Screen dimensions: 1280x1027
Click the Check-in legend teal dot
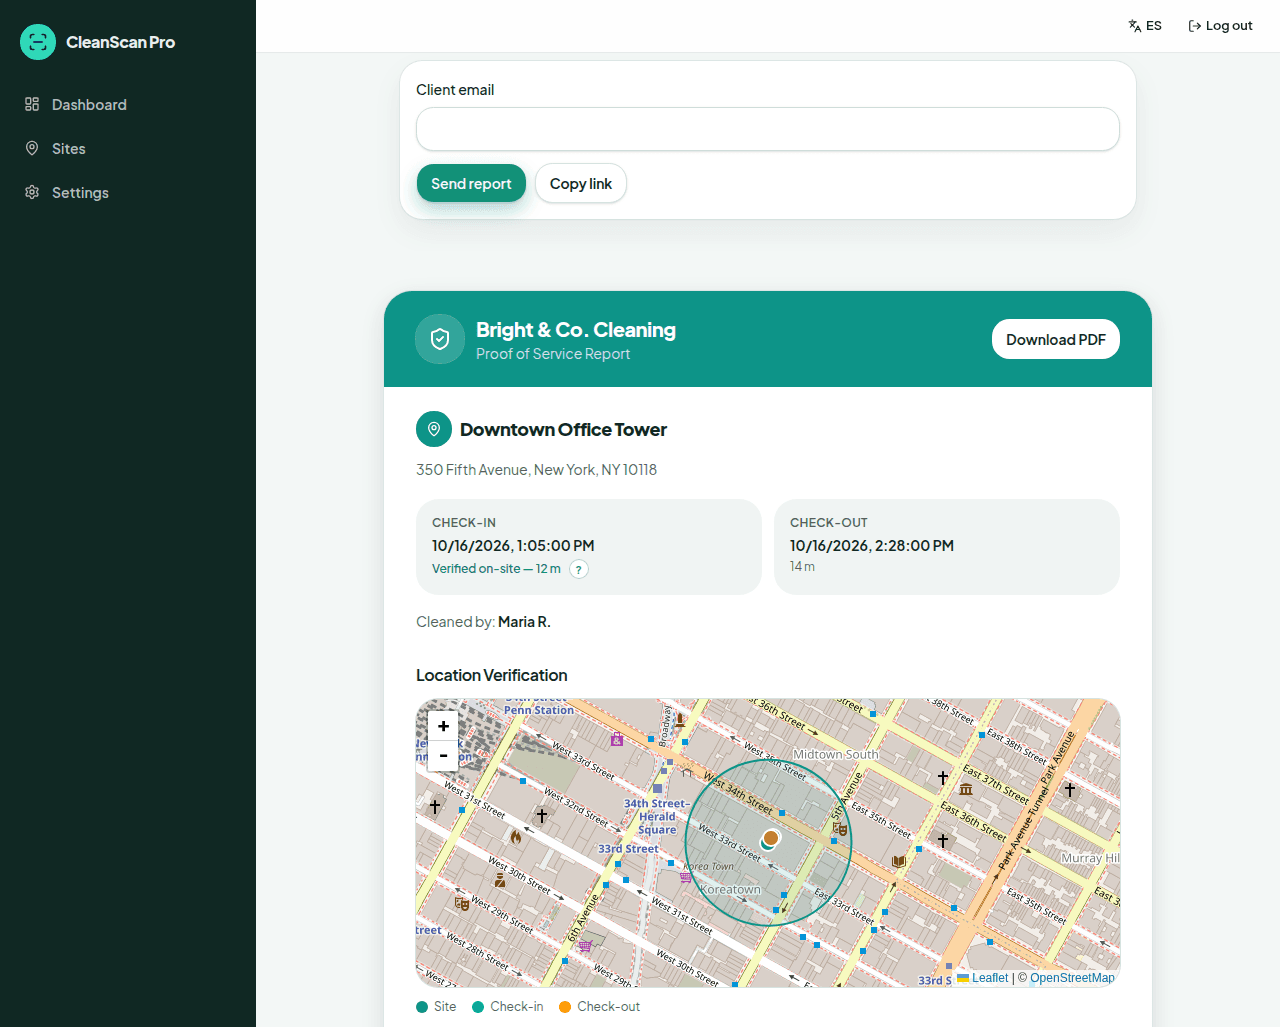[478, 1007]
